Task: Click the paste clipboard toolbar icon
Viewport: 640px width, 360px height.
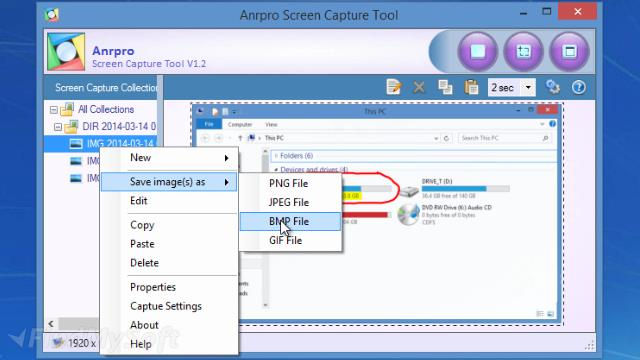Action: [x=471, y=87]
